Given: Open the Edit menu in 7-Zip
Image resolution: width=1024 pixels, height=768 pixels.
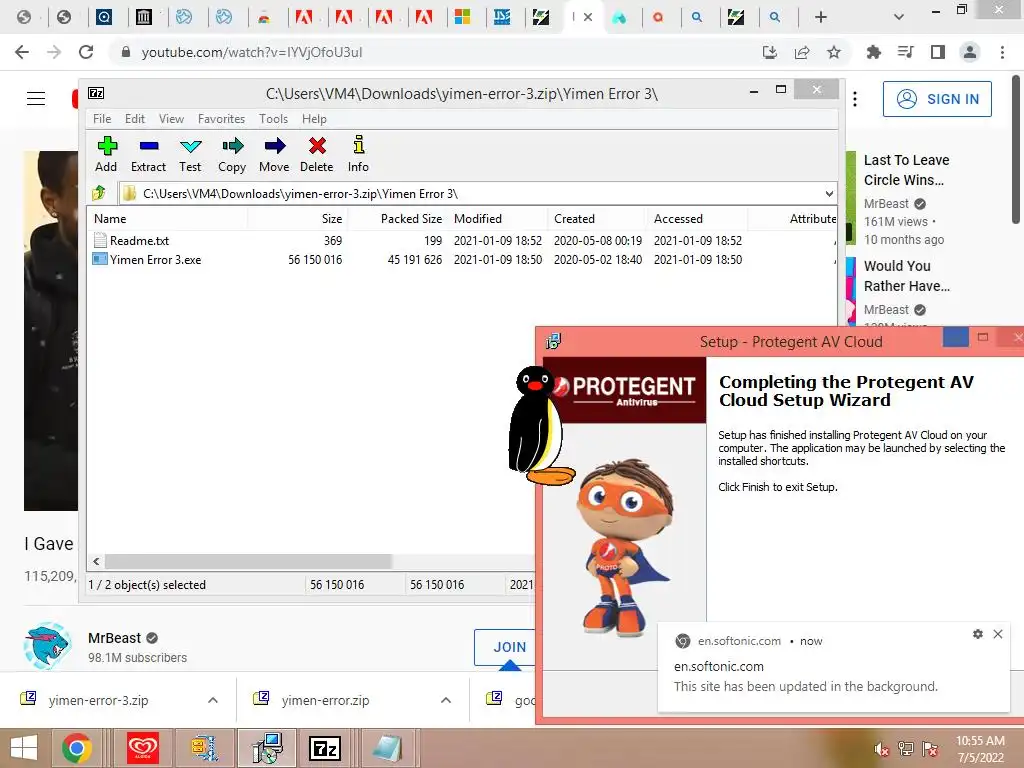Looking at the screenshot, I should 135,119.
